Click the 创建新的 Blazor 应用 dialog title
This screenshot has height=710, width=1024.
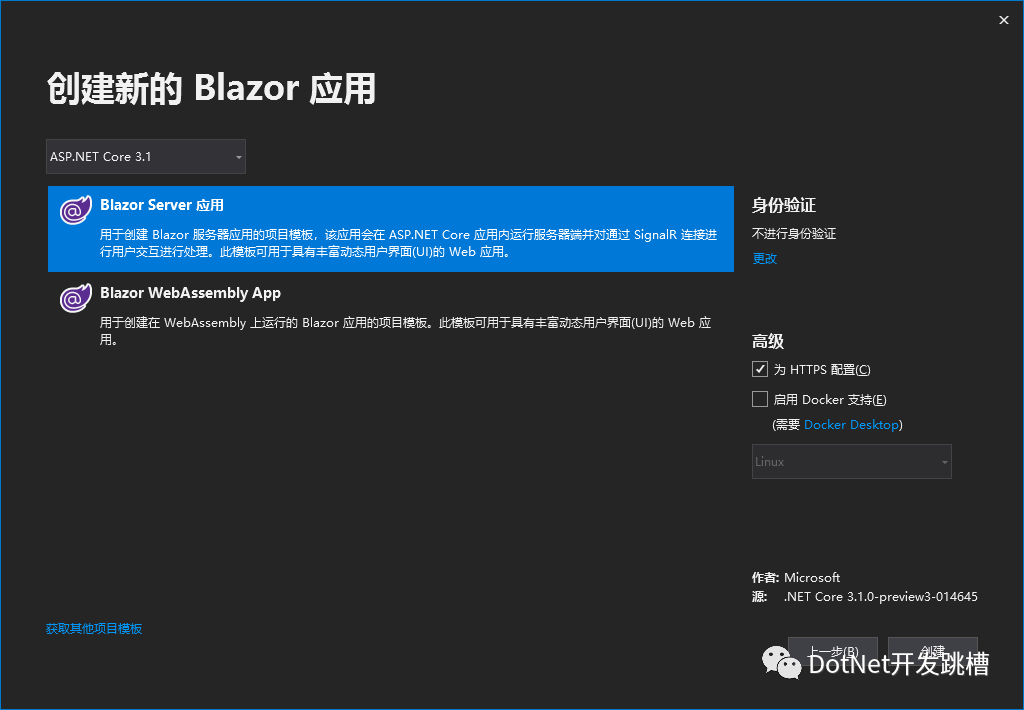(212, 89)
